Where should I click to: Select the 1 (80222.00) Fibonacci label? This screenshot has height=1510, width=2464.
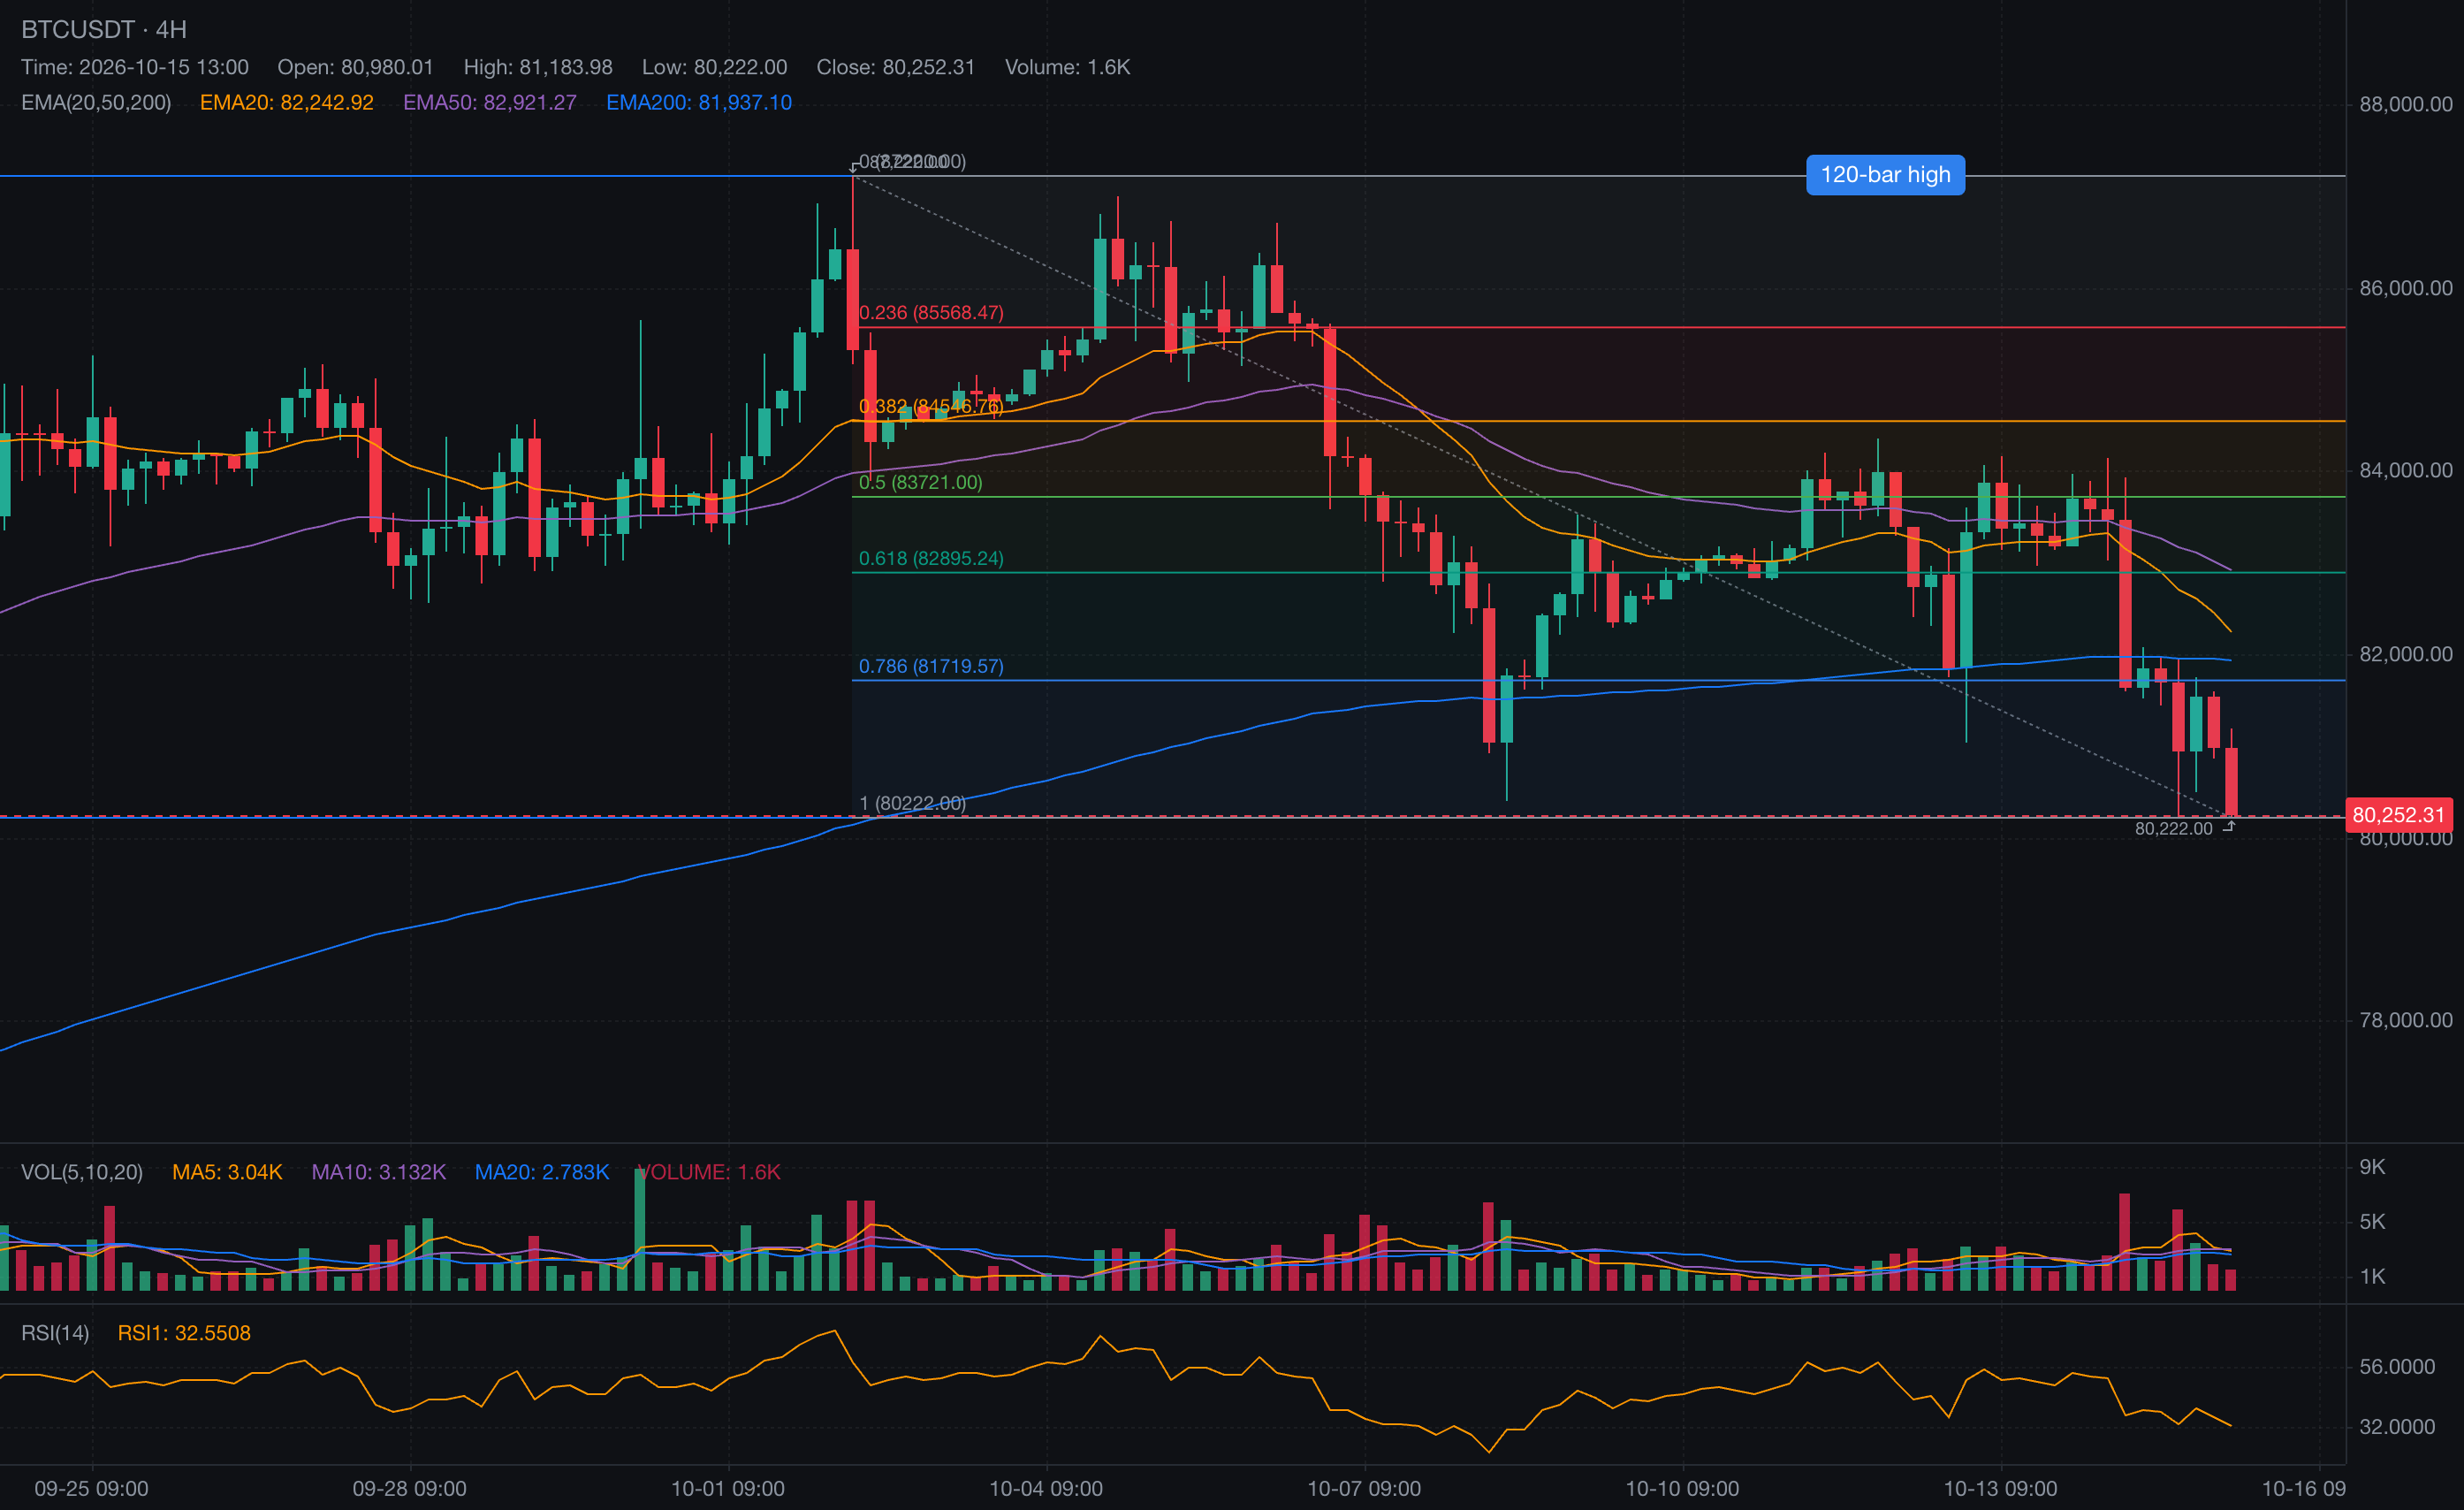point(913,803)
